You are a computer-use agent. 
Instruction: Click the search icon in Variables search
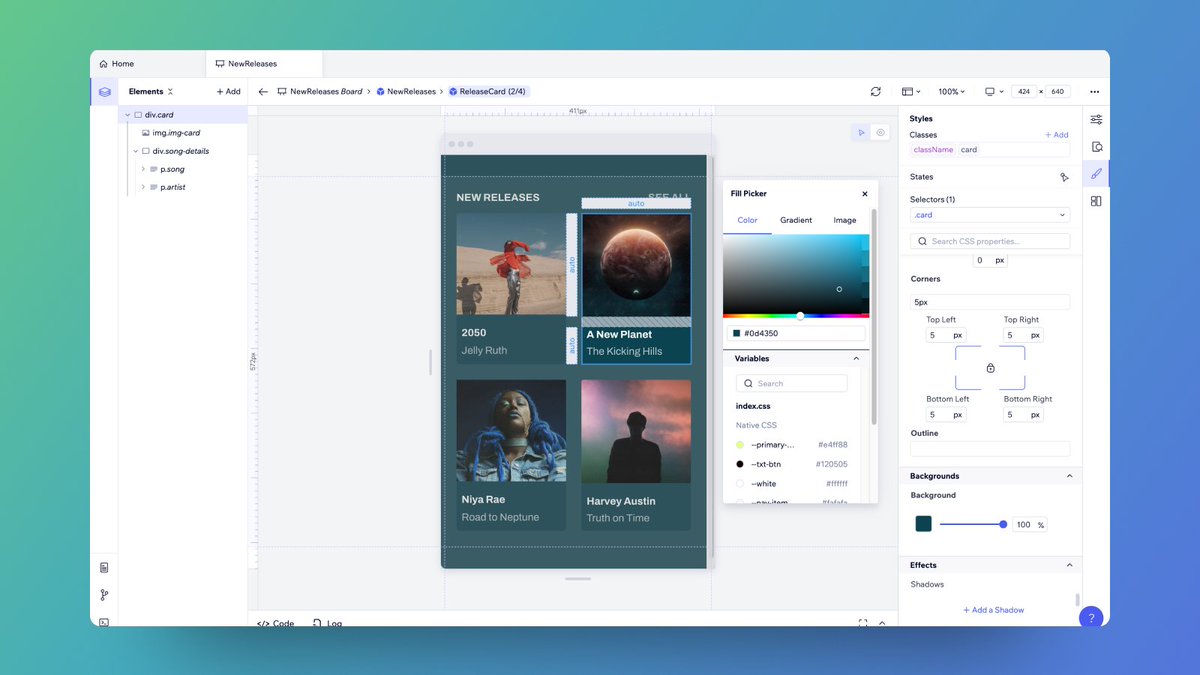pos(748,383)
